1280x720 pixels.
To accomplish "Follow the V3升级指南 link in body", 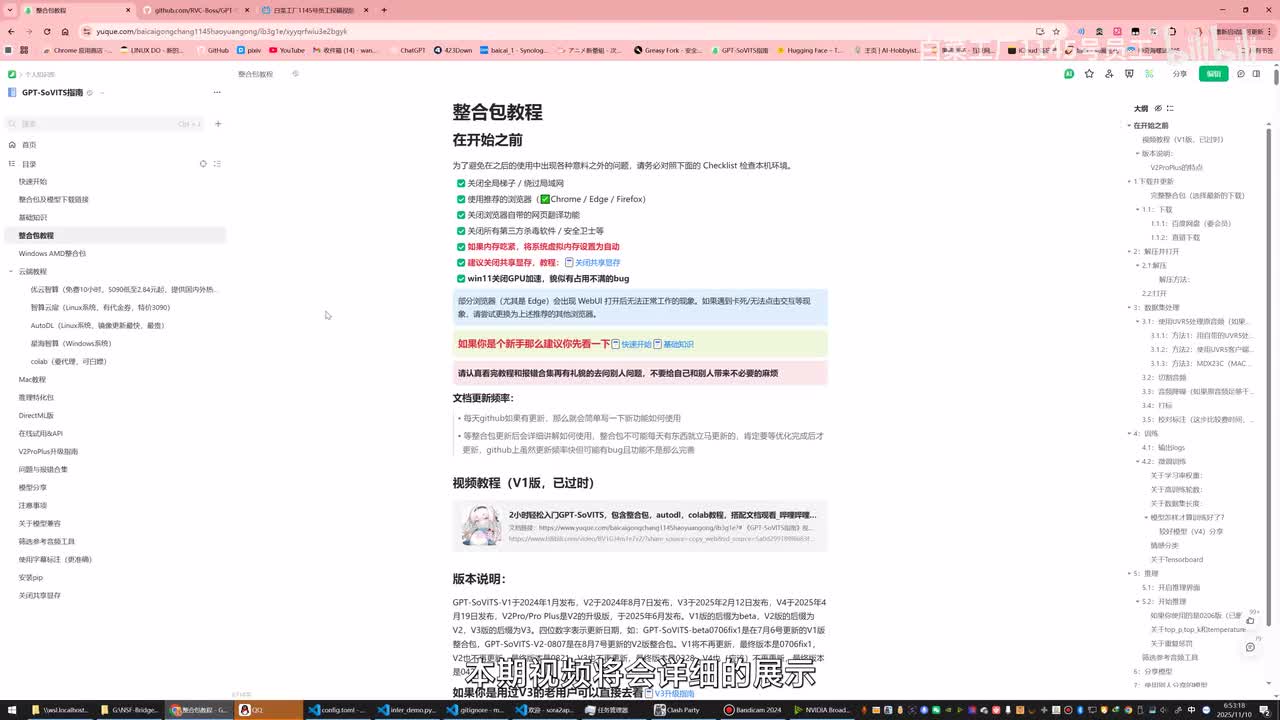I will (669, 693).
